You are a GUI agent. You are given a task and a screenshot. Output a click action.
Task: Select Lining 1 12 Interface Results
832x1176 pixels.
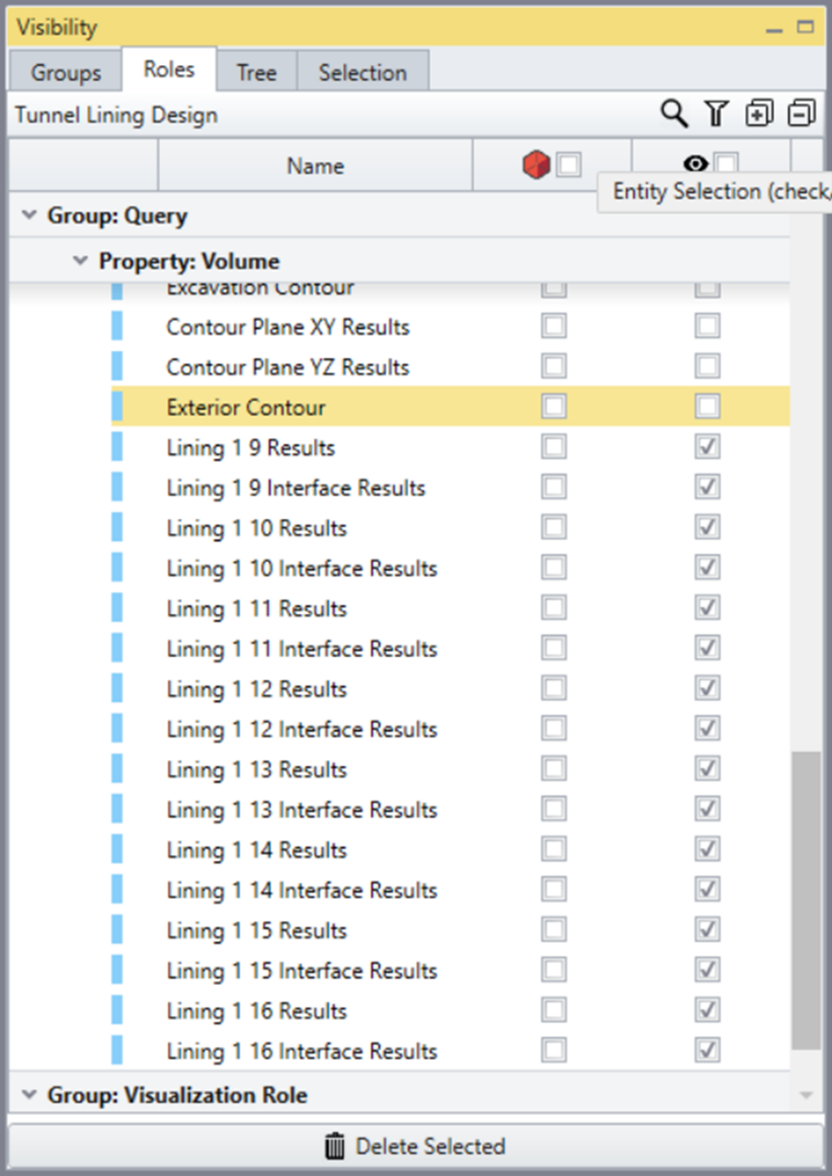302,730
